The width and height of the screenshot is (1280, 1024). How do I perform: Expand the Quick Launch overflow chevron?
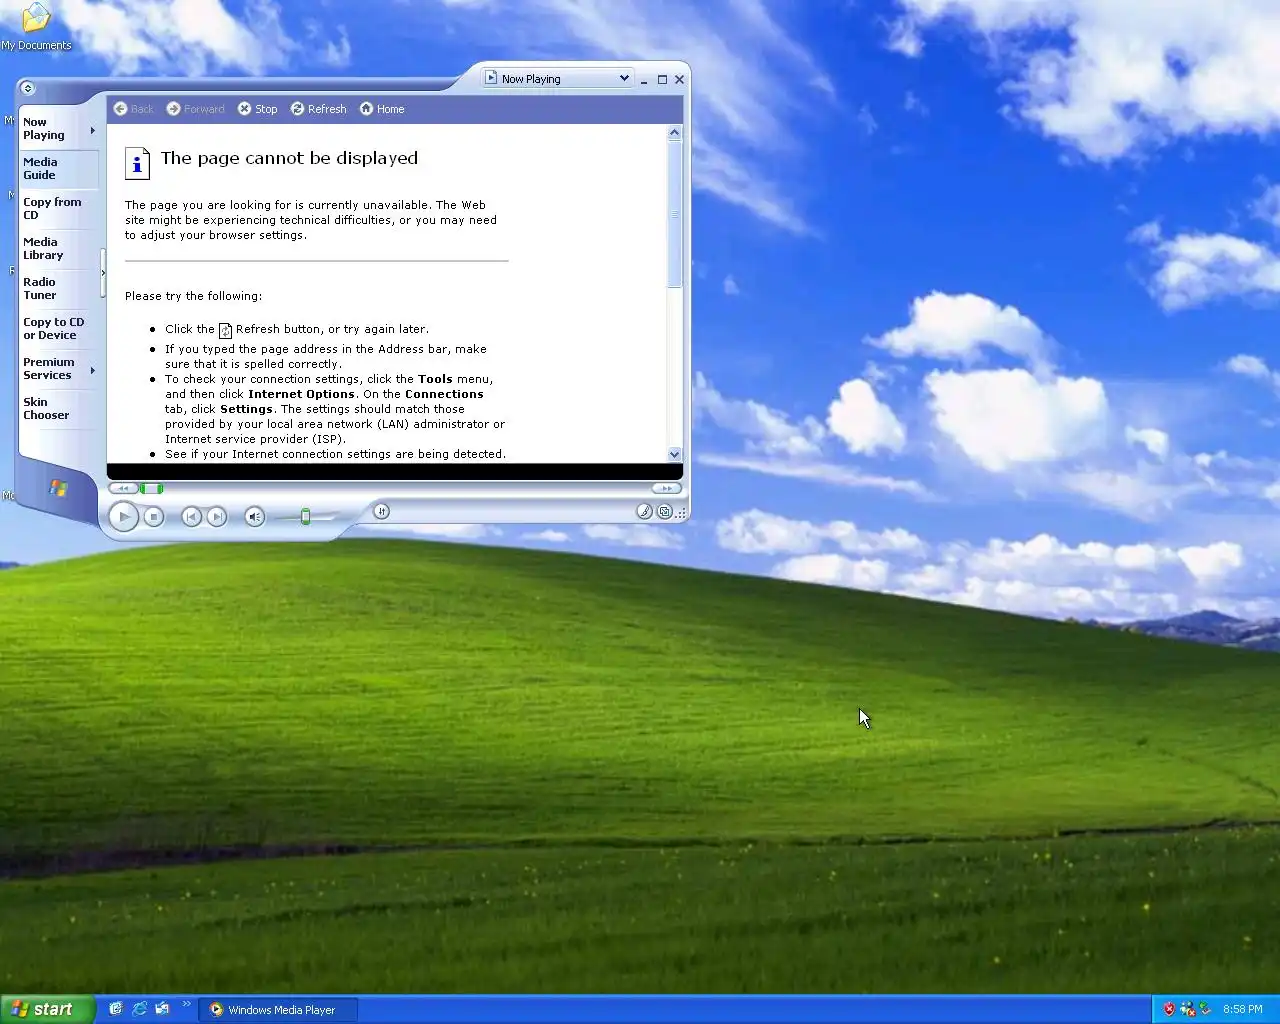coord(186,1004)
